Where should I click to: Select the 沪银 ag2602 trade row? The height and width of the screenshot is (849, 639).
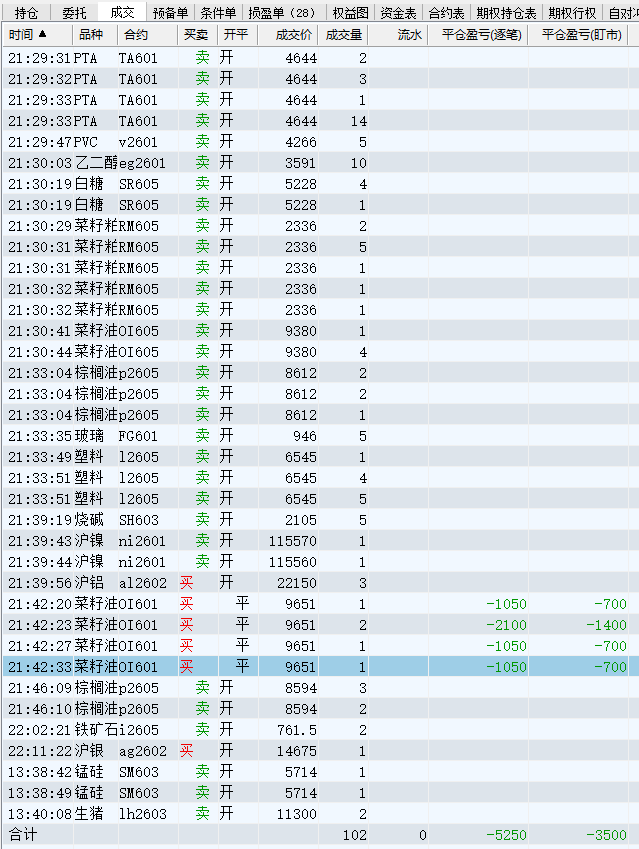[200, 751]
